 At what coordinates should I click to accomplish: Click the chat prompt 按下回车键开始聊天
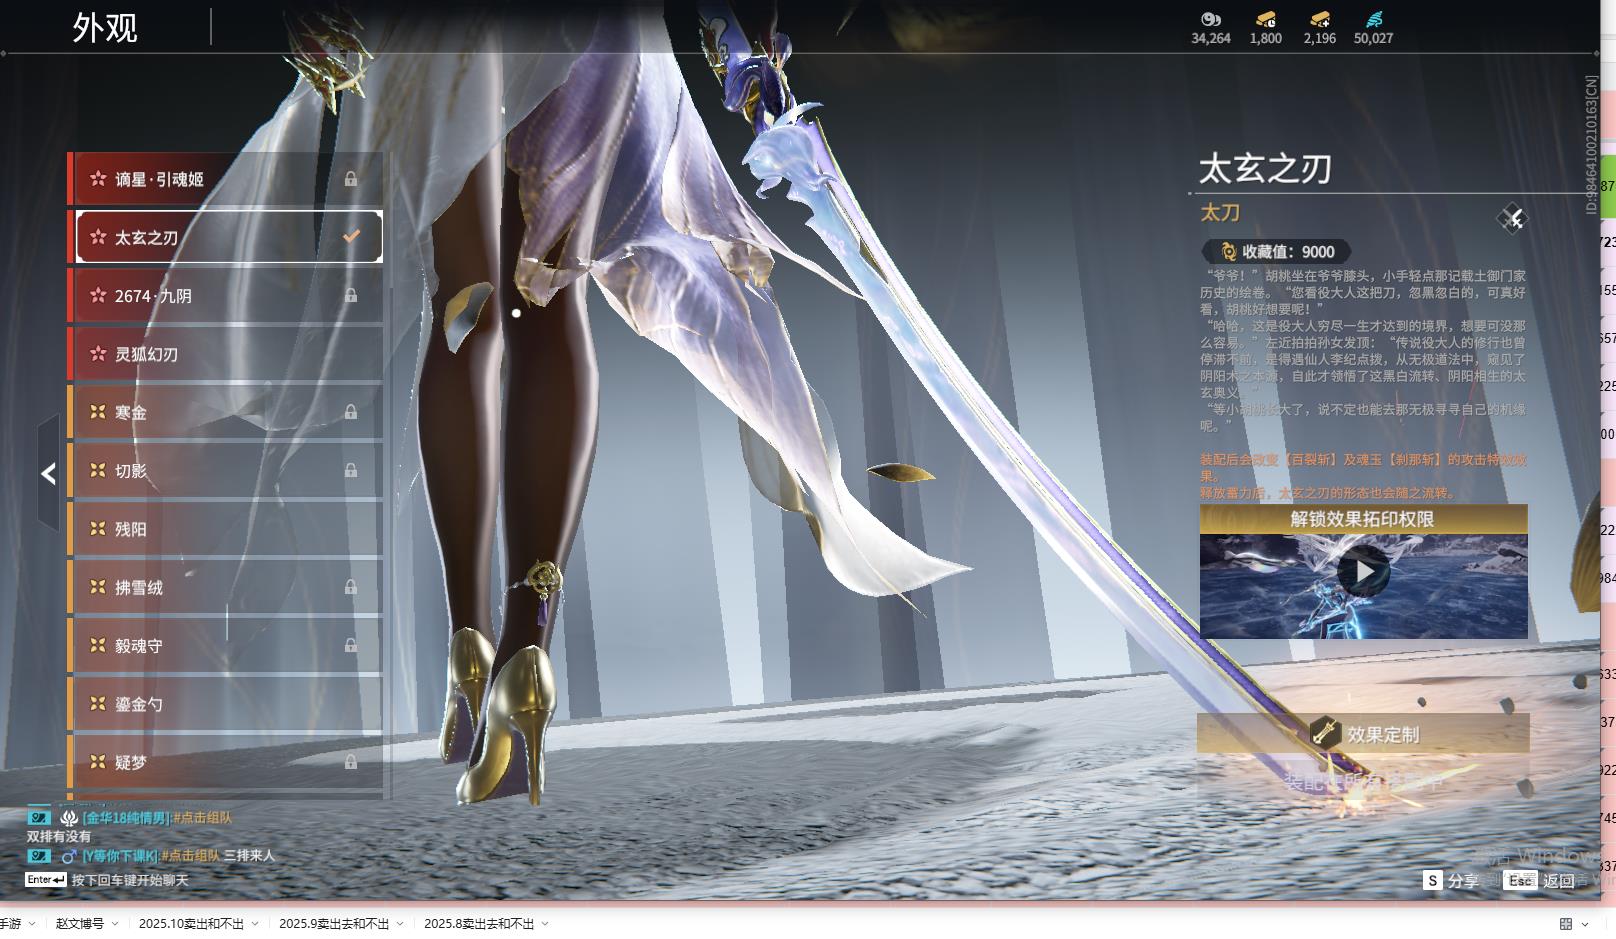(x=130, y=881)
